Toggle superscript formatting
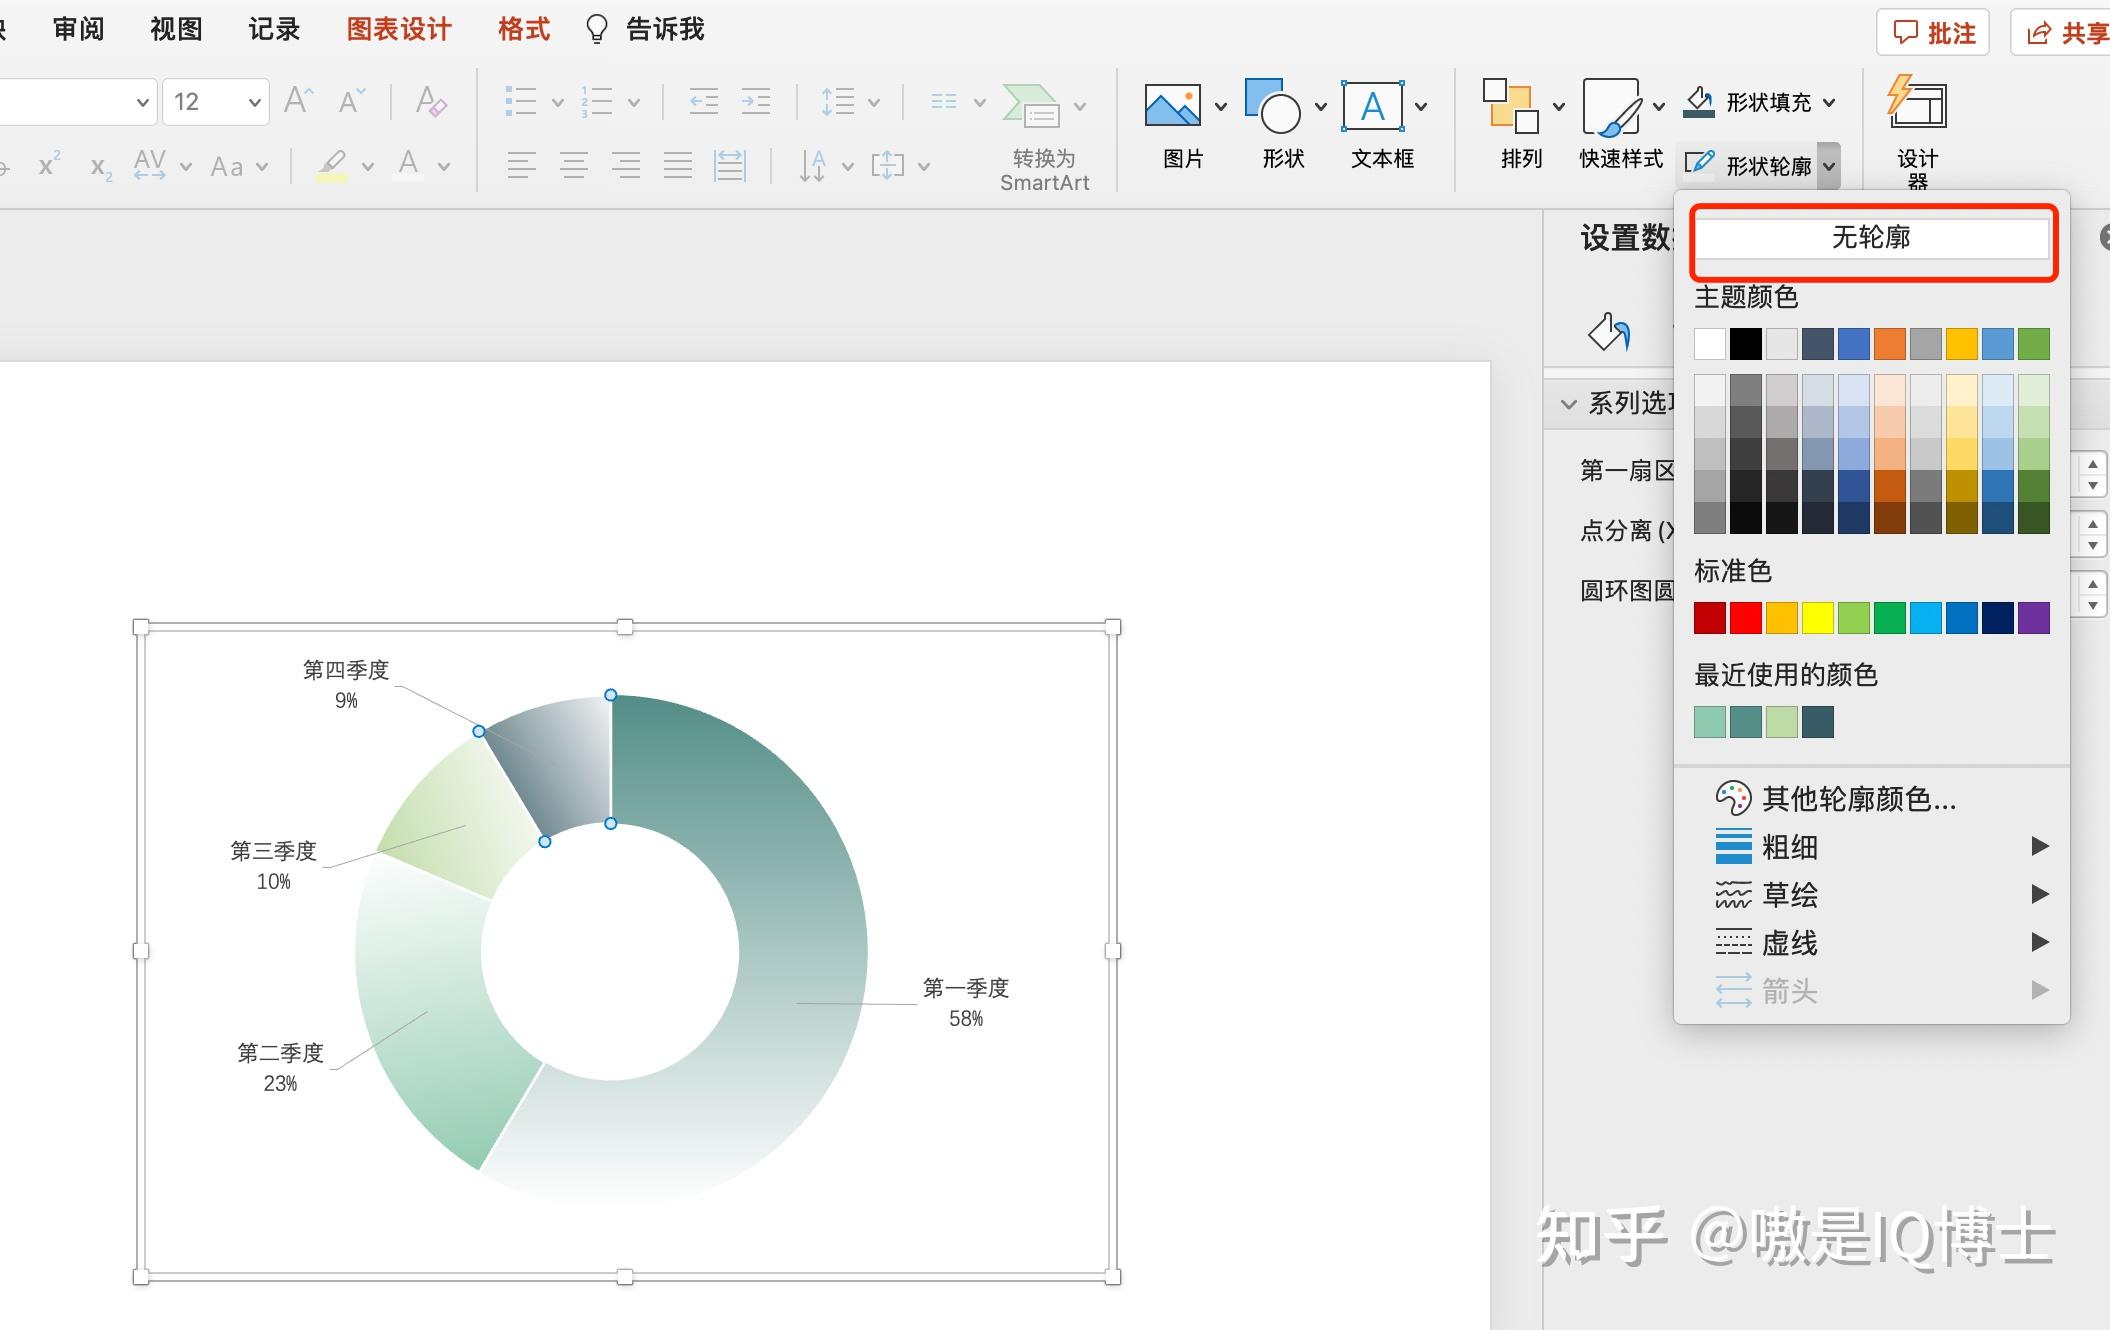This screenshot has height=1330, width=2110. 49,165
